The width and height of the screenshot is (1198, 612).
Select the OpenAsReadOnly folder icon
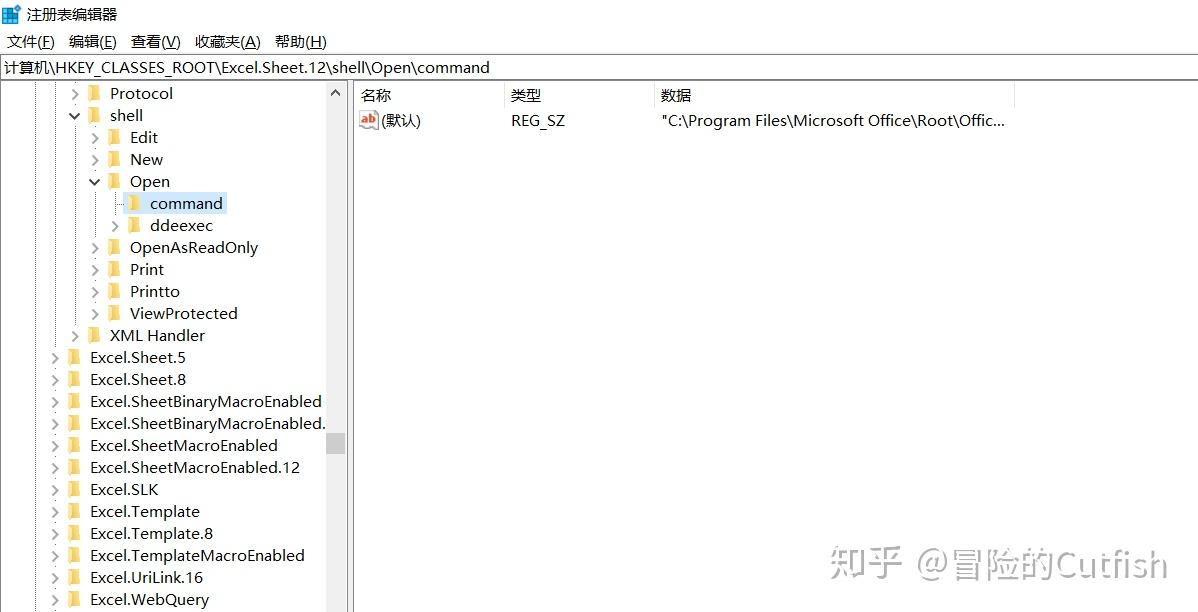(x=115, y=248)
